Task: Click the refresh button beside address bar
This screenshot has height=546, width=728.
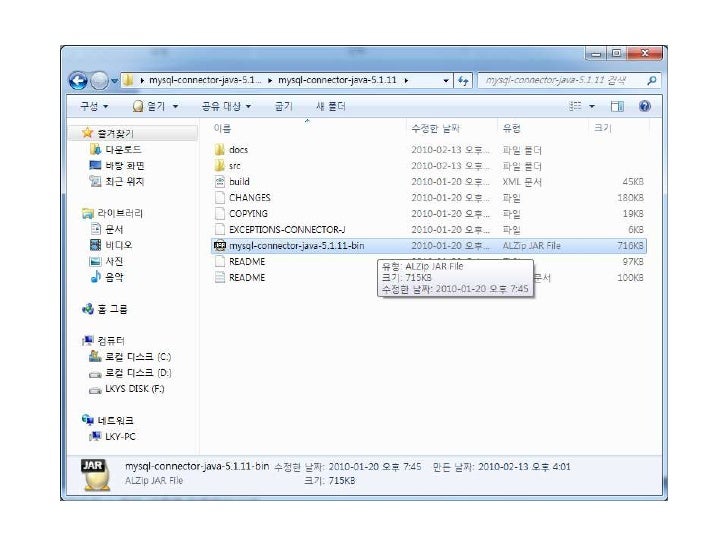Action: click(463, 81)
